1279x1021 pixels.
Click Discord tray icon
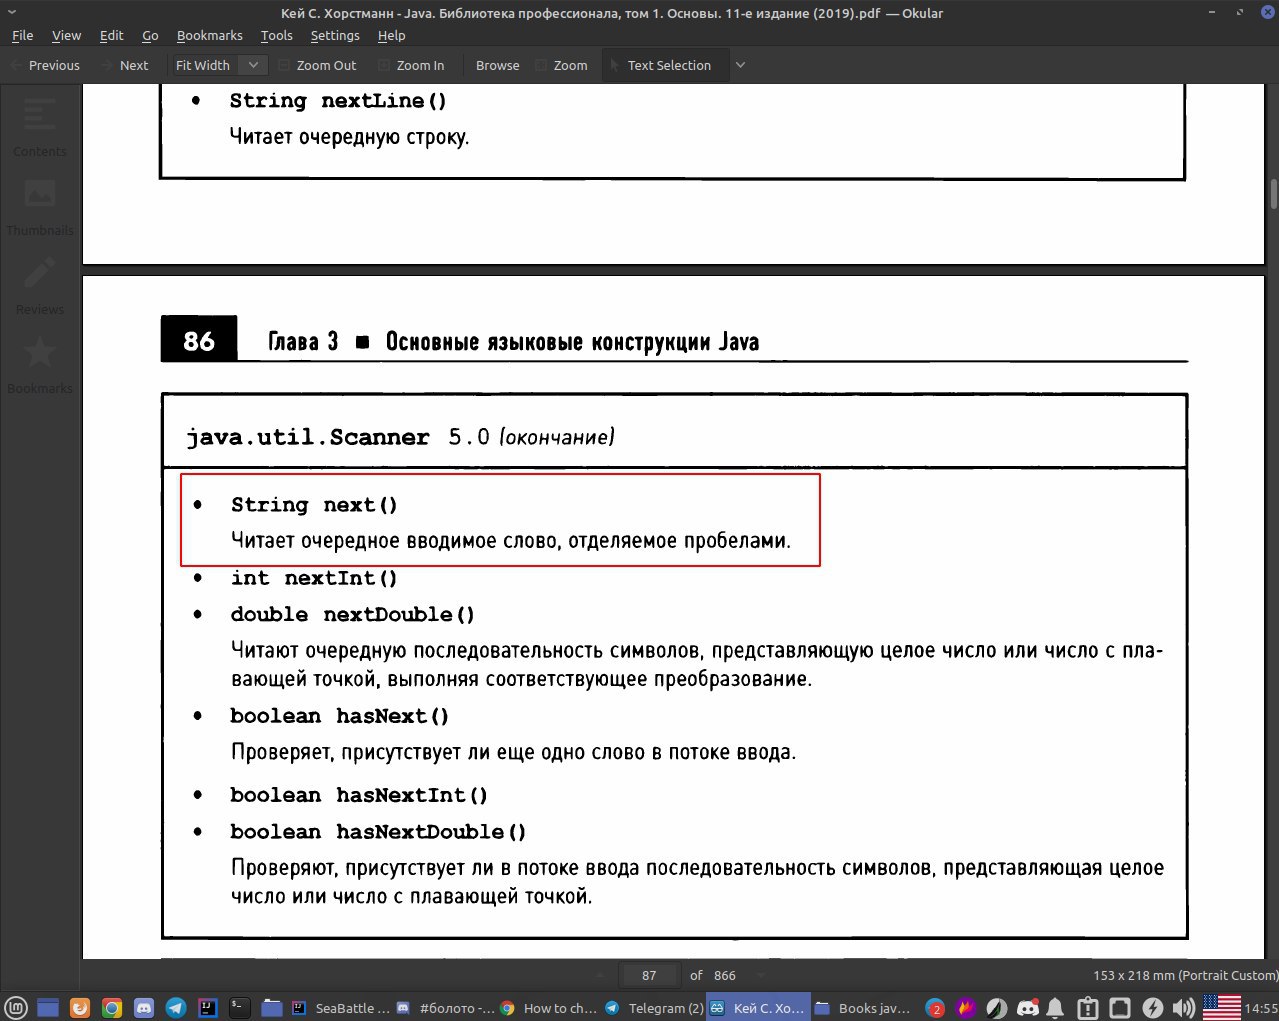(1027, 1008)
